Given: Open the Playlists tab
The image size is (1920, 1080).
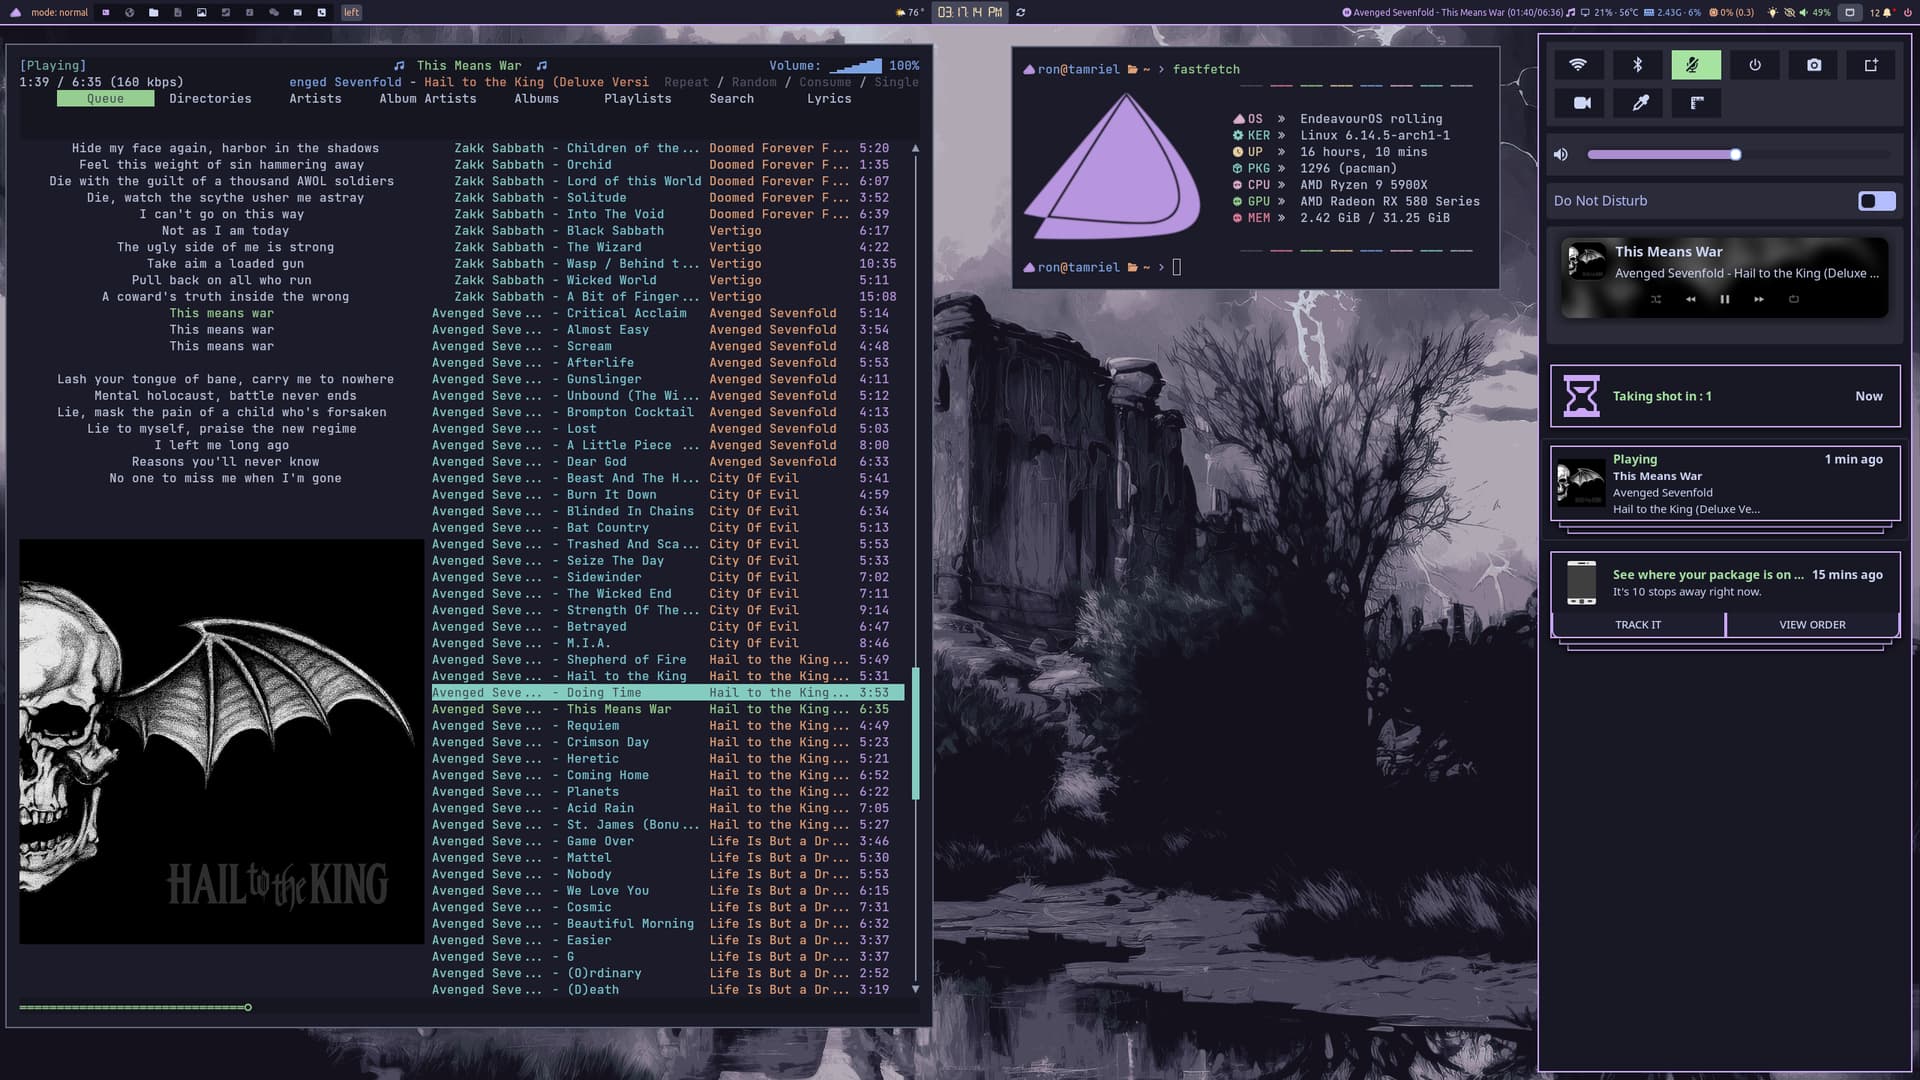Looking at the screenshot, I should pyautogui.click(x=637, y=98).
